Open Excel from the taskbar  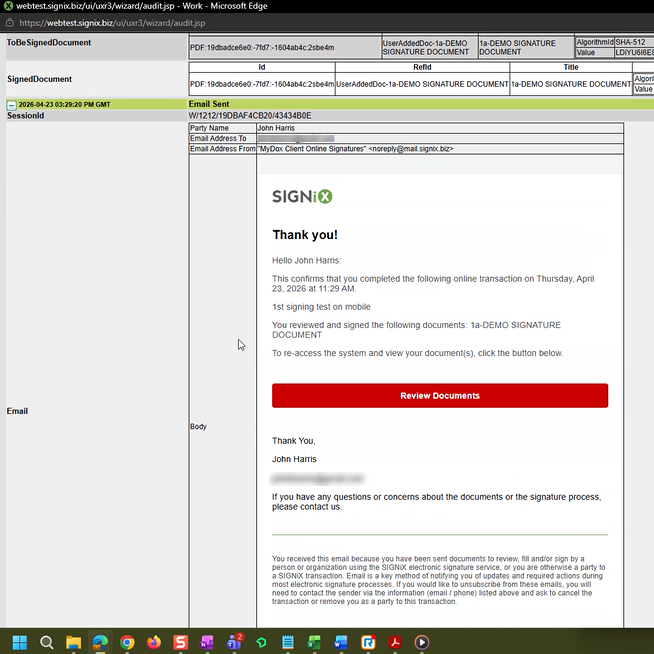314,642
